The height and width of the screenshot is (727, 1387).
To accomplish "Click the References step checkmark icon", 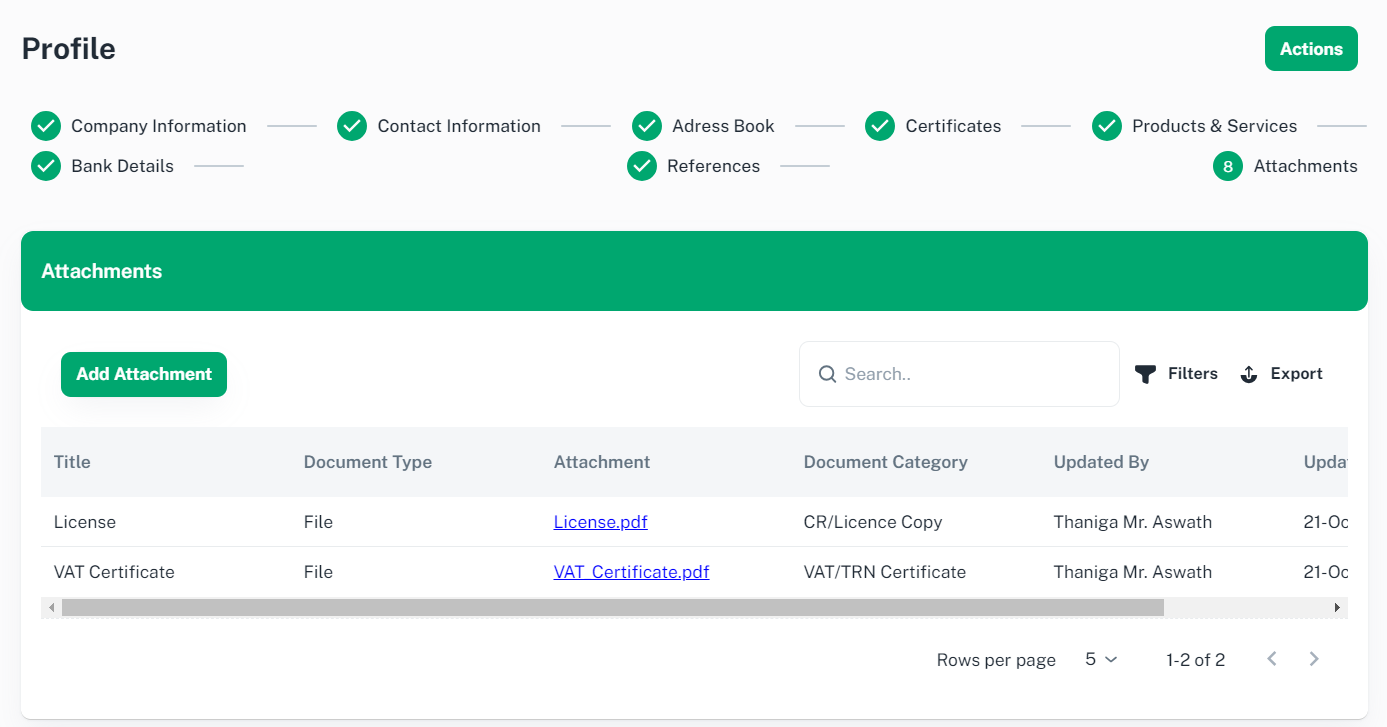I will coord(642,166).
